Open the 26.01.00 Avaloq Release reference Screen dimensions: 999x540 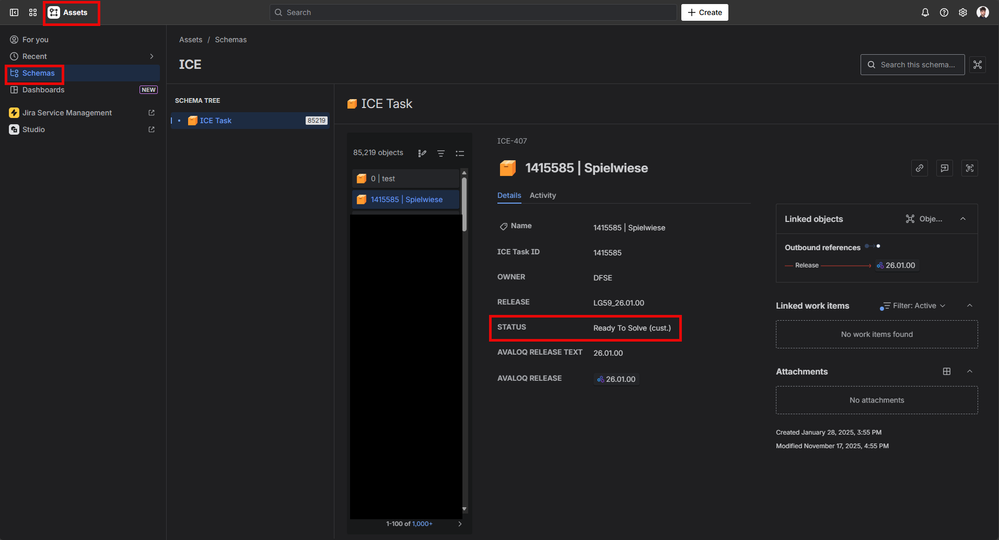point(616,379)
